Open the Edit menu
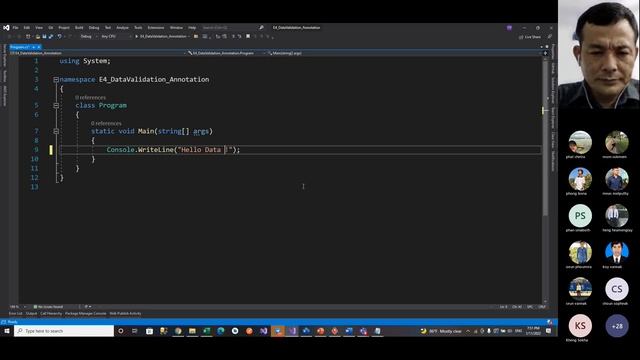 pos(27,28)
